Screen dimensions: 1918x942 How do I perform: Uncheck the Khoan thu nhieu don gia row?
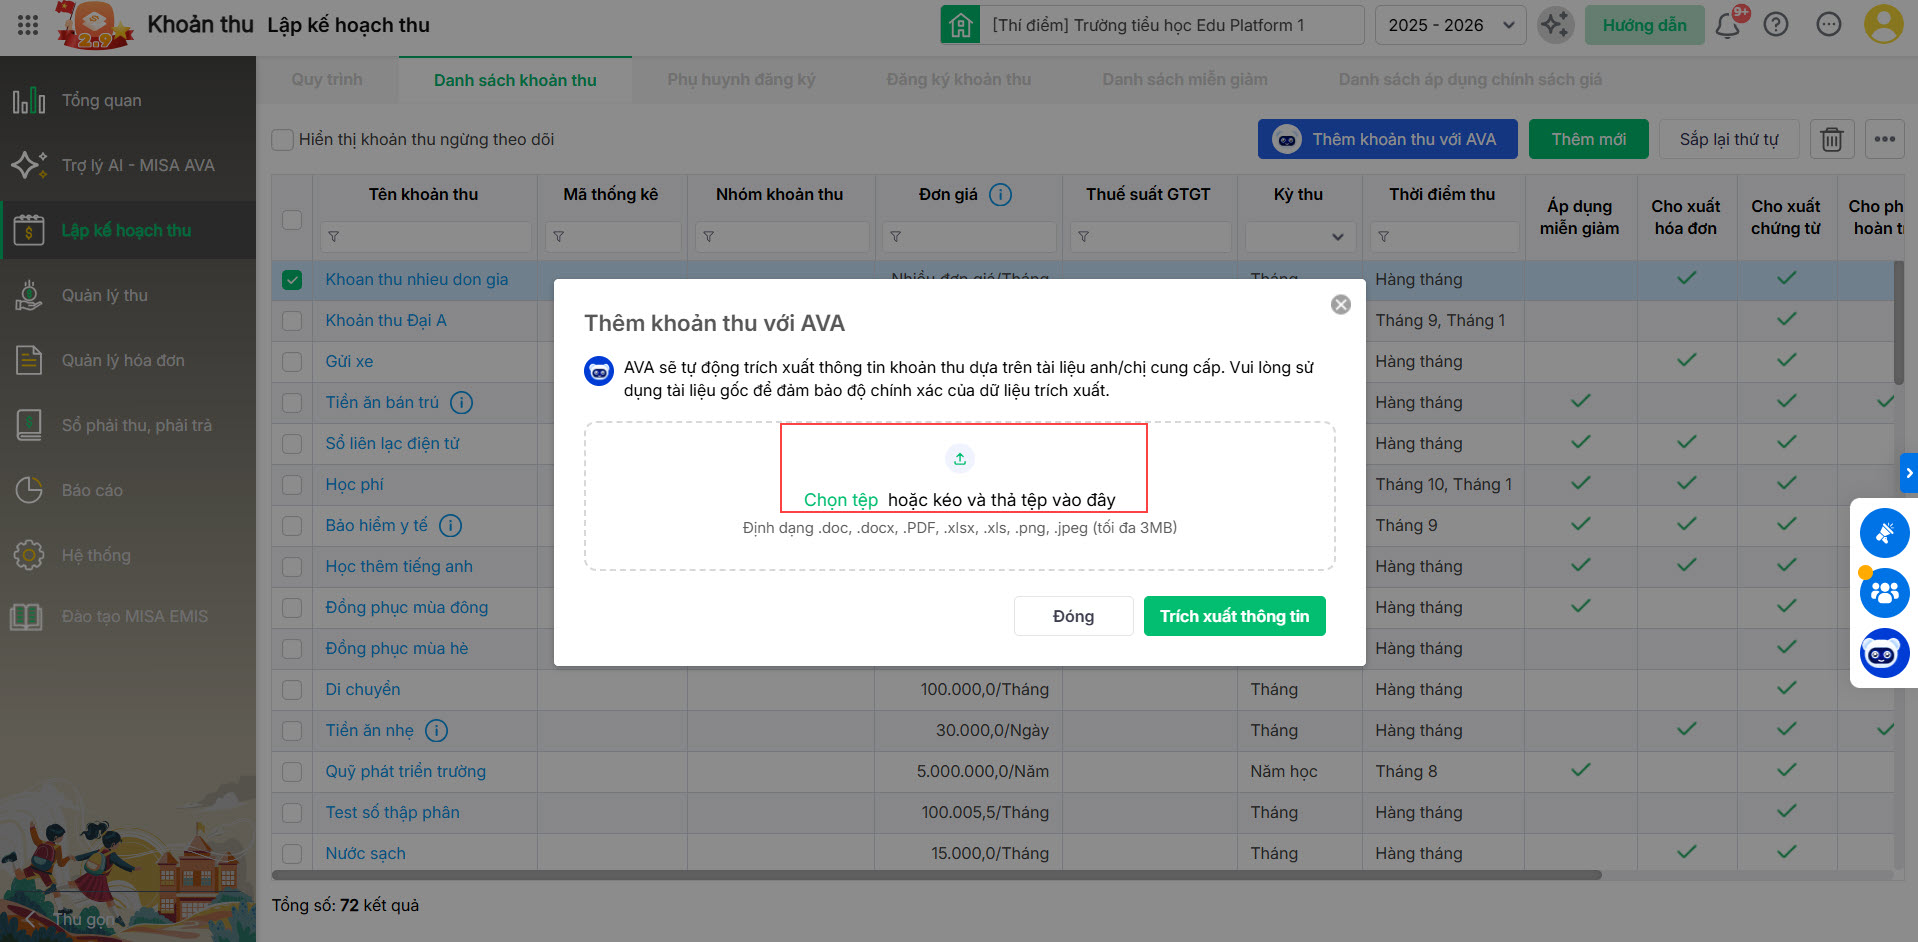(x=292, y=280)
